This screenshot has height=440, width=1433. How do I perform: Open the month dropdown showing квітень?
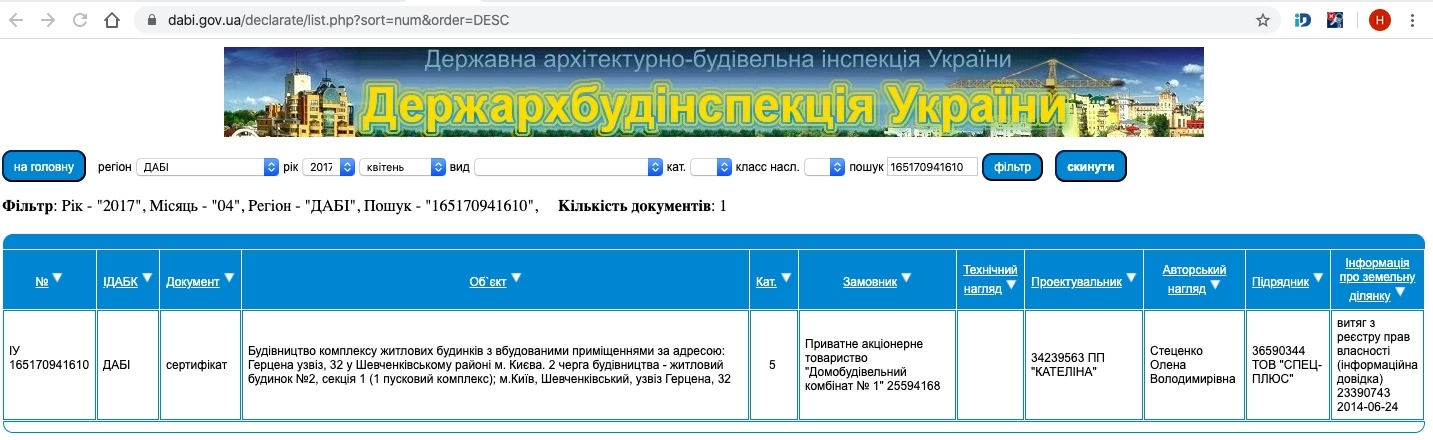tap(402, 167)
